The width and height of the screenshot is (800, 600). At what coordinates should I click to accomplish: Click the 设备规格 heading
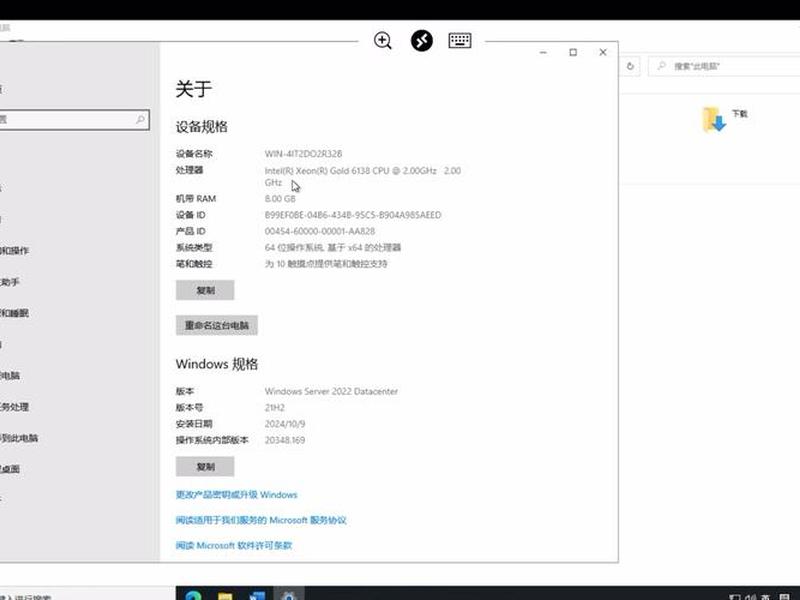pyautogui.click(x=202, y=127)
